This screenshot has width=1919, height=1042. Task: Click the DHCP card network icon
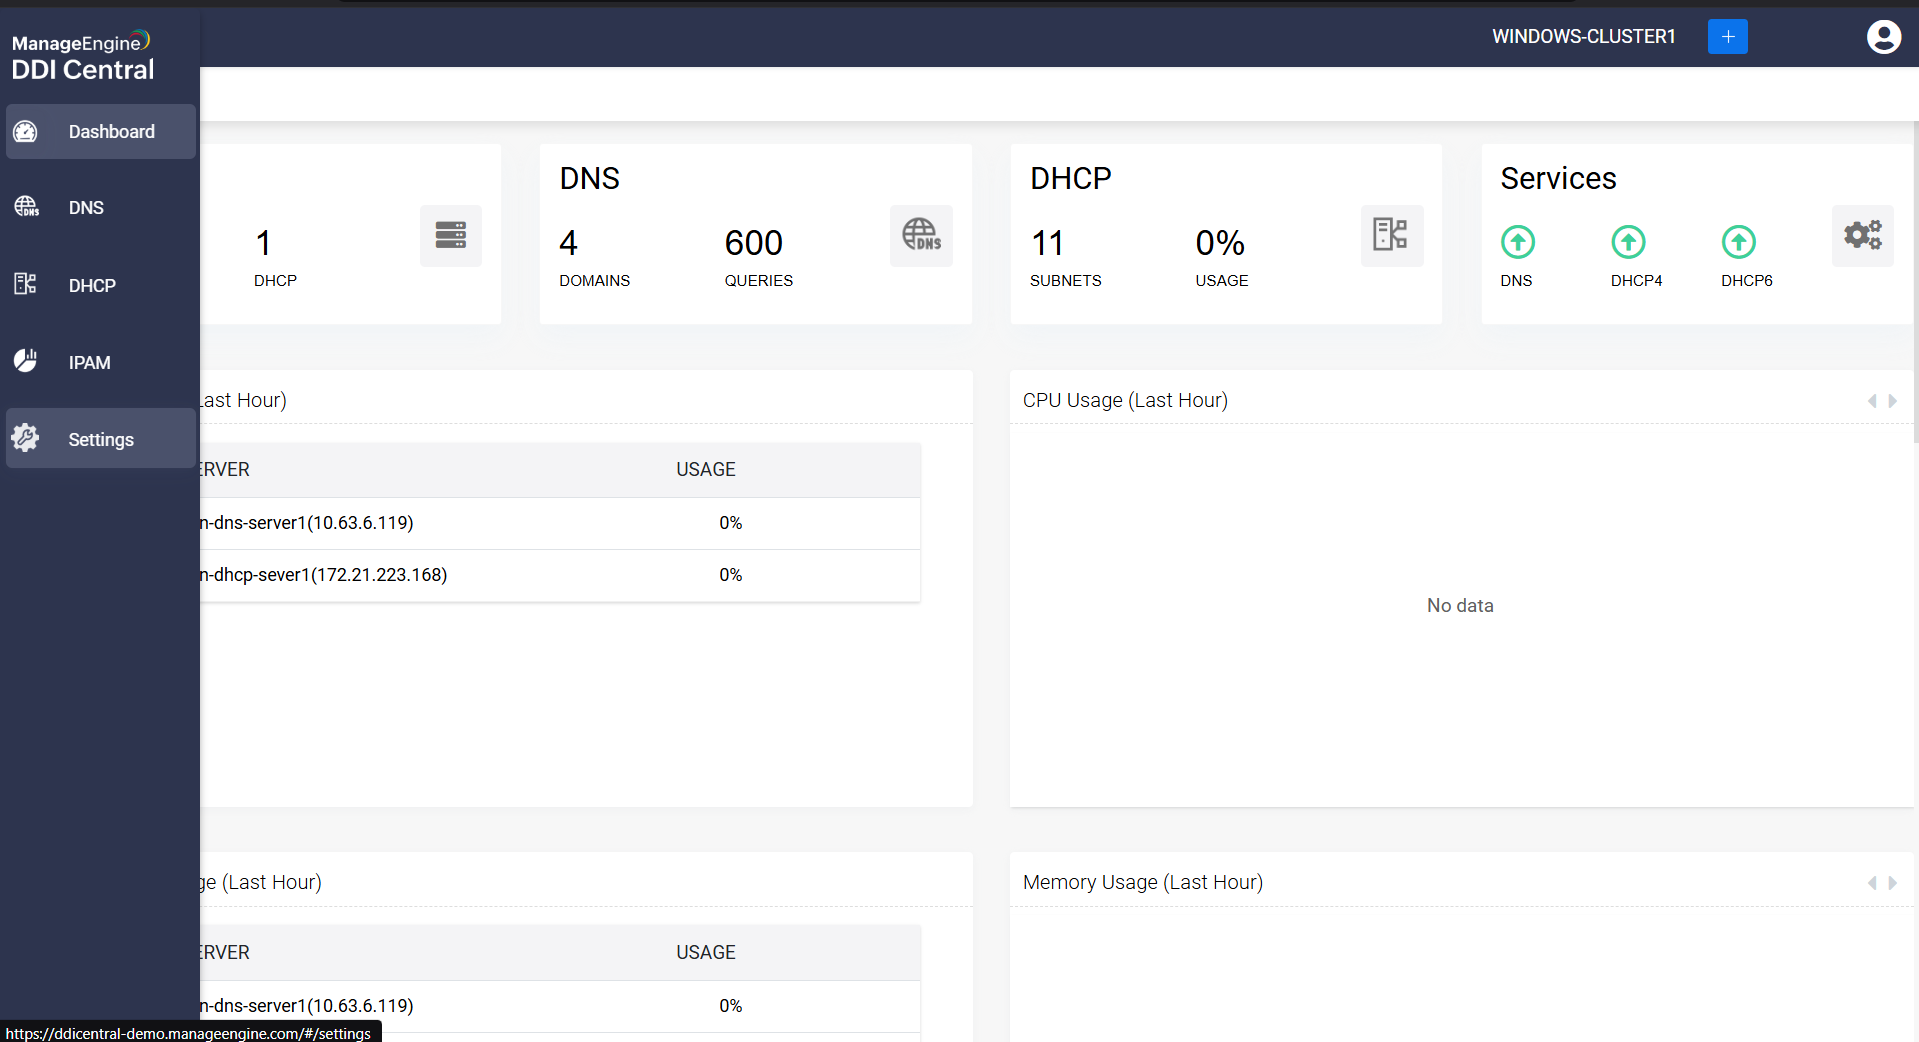pos(1391,236)
